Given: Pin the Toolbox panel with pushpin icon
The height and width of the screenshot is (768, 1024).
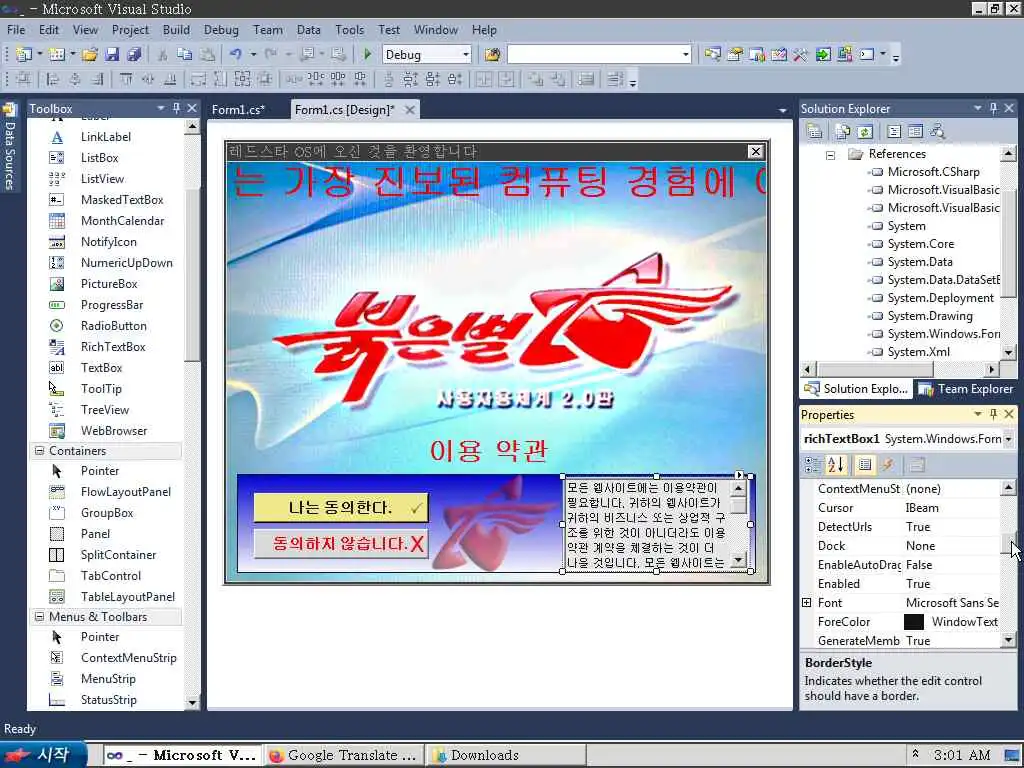Looking at the screenshot, I should pyautogui.click(x=176, y=108).
